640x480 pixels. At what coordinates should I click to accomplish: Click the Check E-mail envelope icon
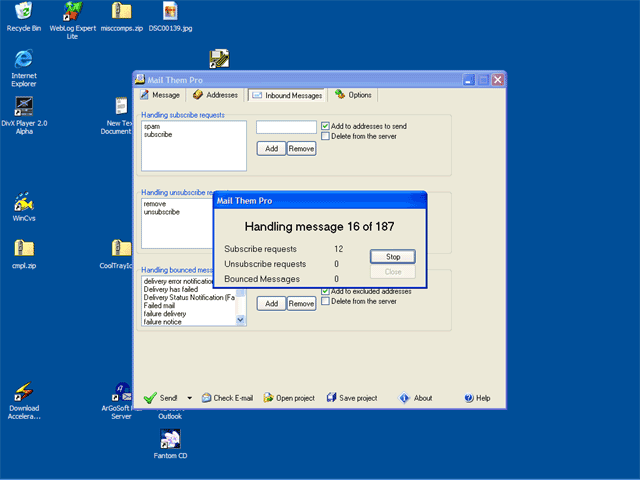point(206,398)
